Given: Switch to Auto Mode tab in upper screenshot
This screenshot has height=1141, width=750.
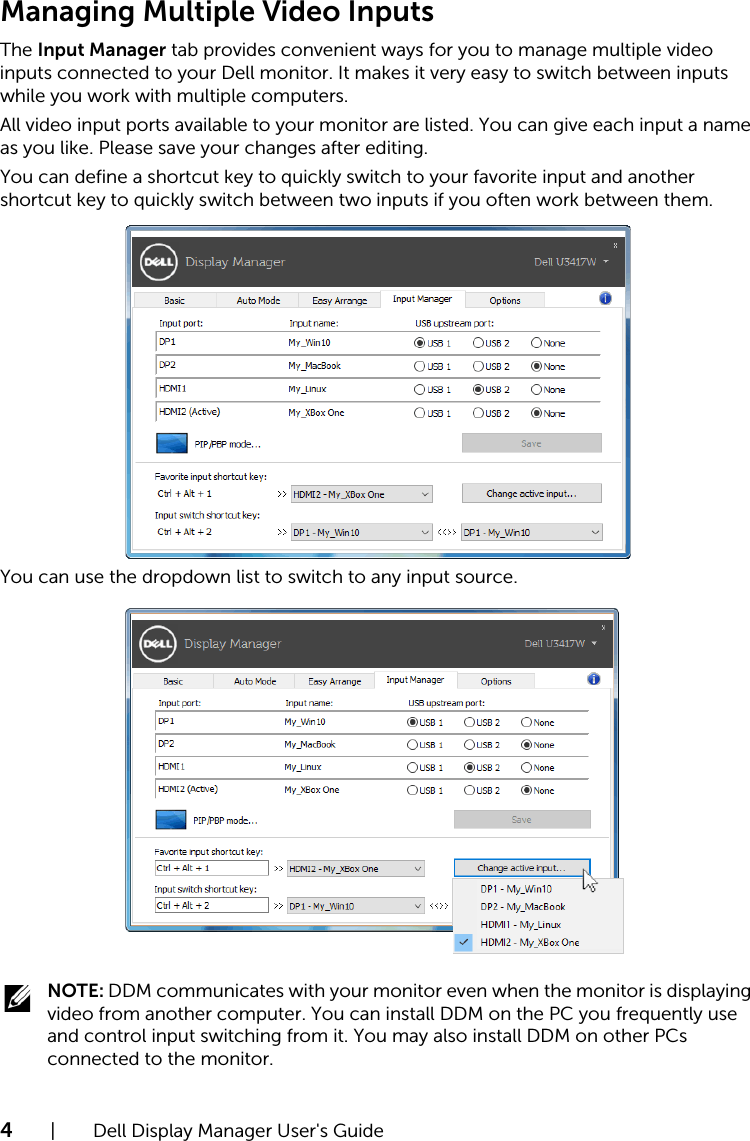Looking at the screenshot, I should point(258,301).
